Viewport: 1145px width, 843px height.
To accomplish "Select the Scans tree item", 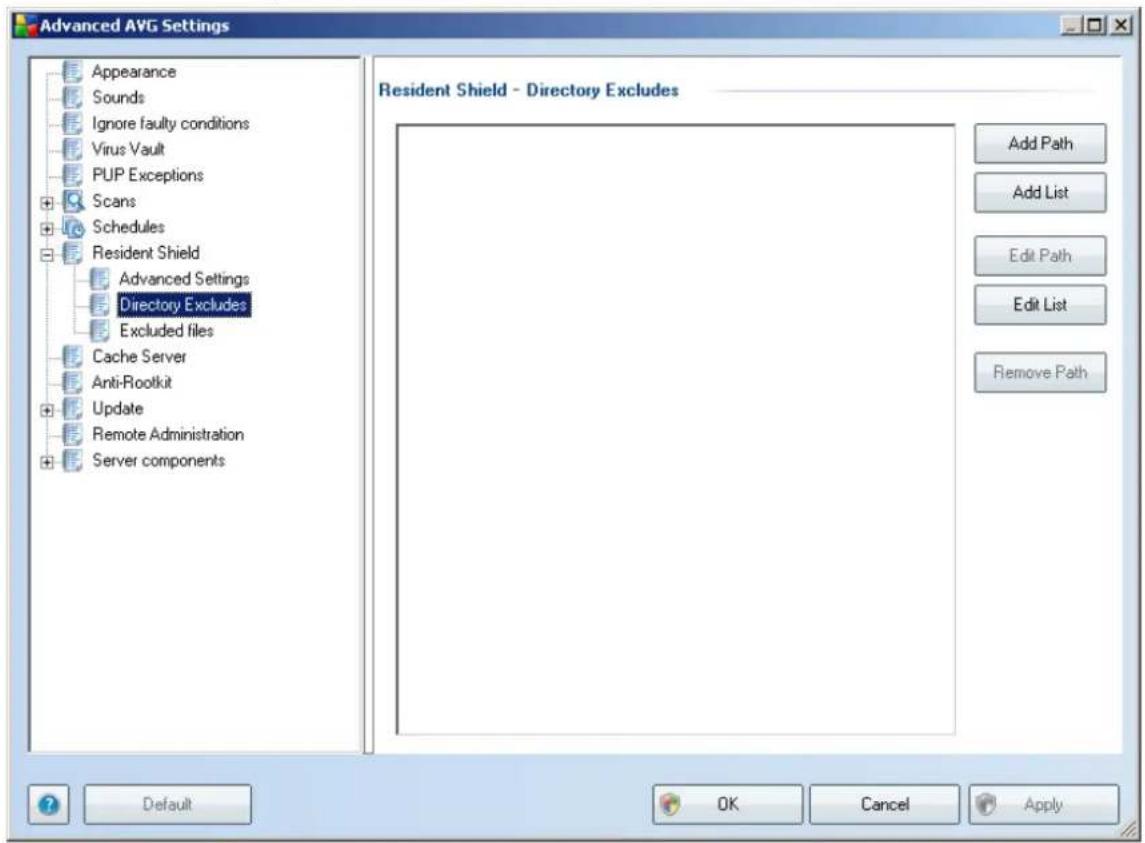I will [114, 201].
